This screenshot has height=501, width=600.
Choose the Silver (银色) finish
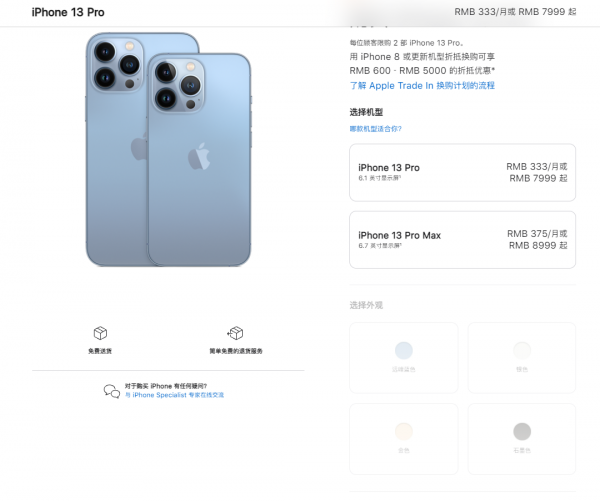[x=522, y=358]
